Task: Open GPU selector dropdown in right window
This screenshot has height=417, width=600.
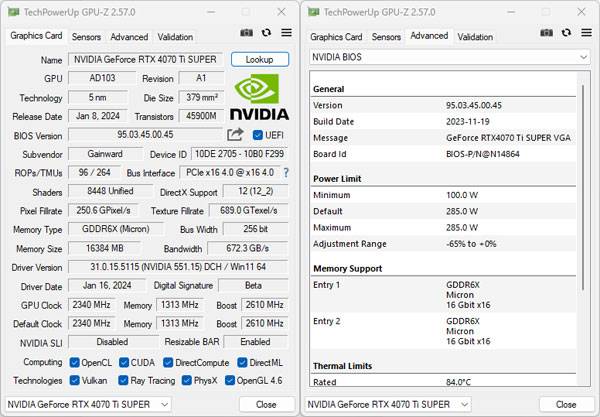Action: (x=463, y=404)
